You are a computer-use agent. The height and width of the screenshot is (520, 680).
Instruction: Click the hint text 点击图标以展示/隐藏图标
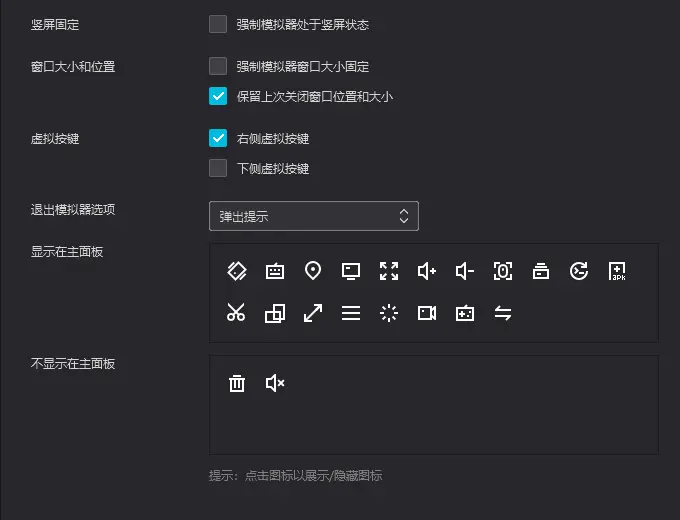click(x=314, y=476)
